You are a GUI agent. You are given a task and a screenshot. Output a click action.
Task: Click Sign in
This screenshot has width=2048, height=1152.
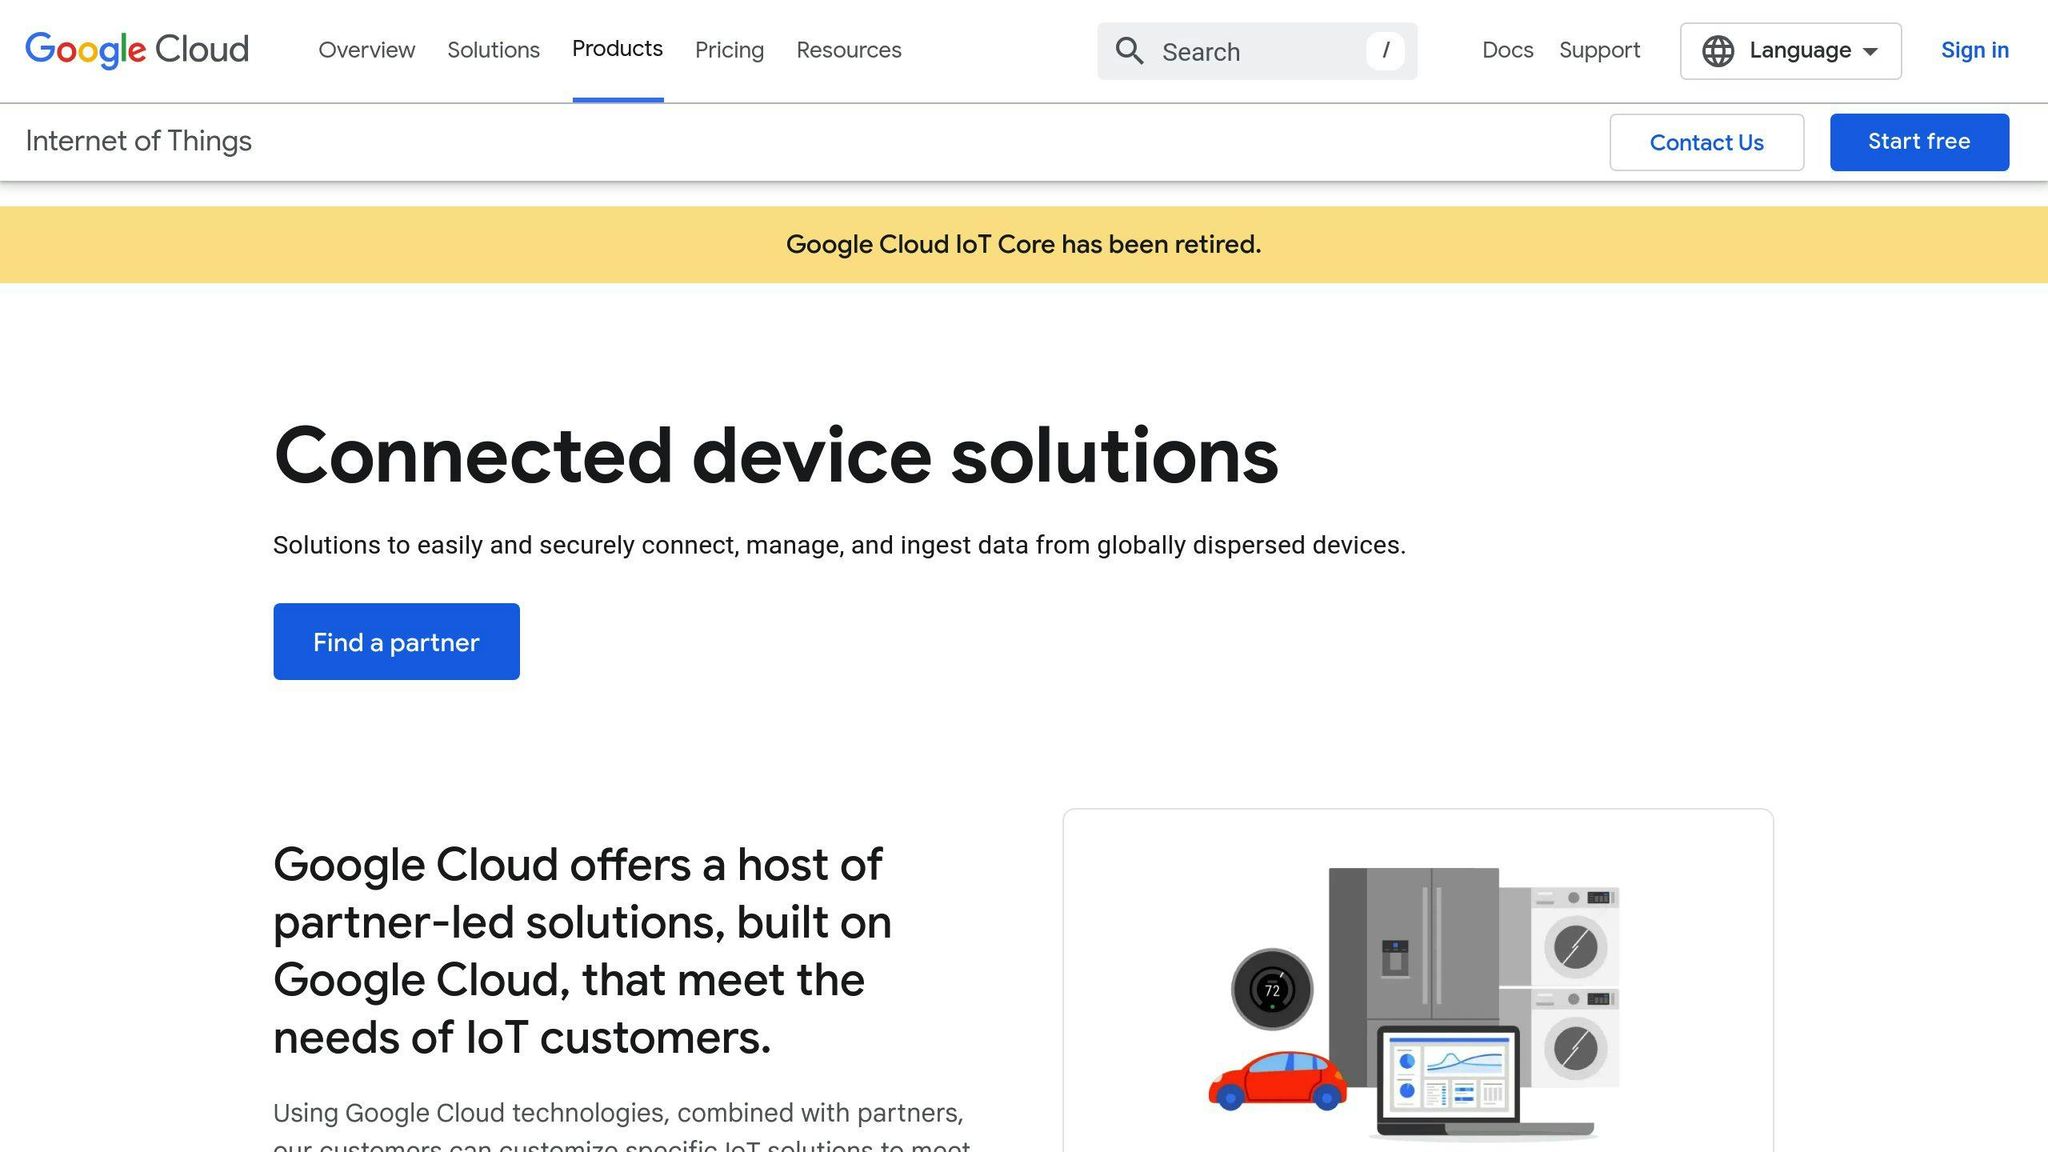coord(1974,51)
